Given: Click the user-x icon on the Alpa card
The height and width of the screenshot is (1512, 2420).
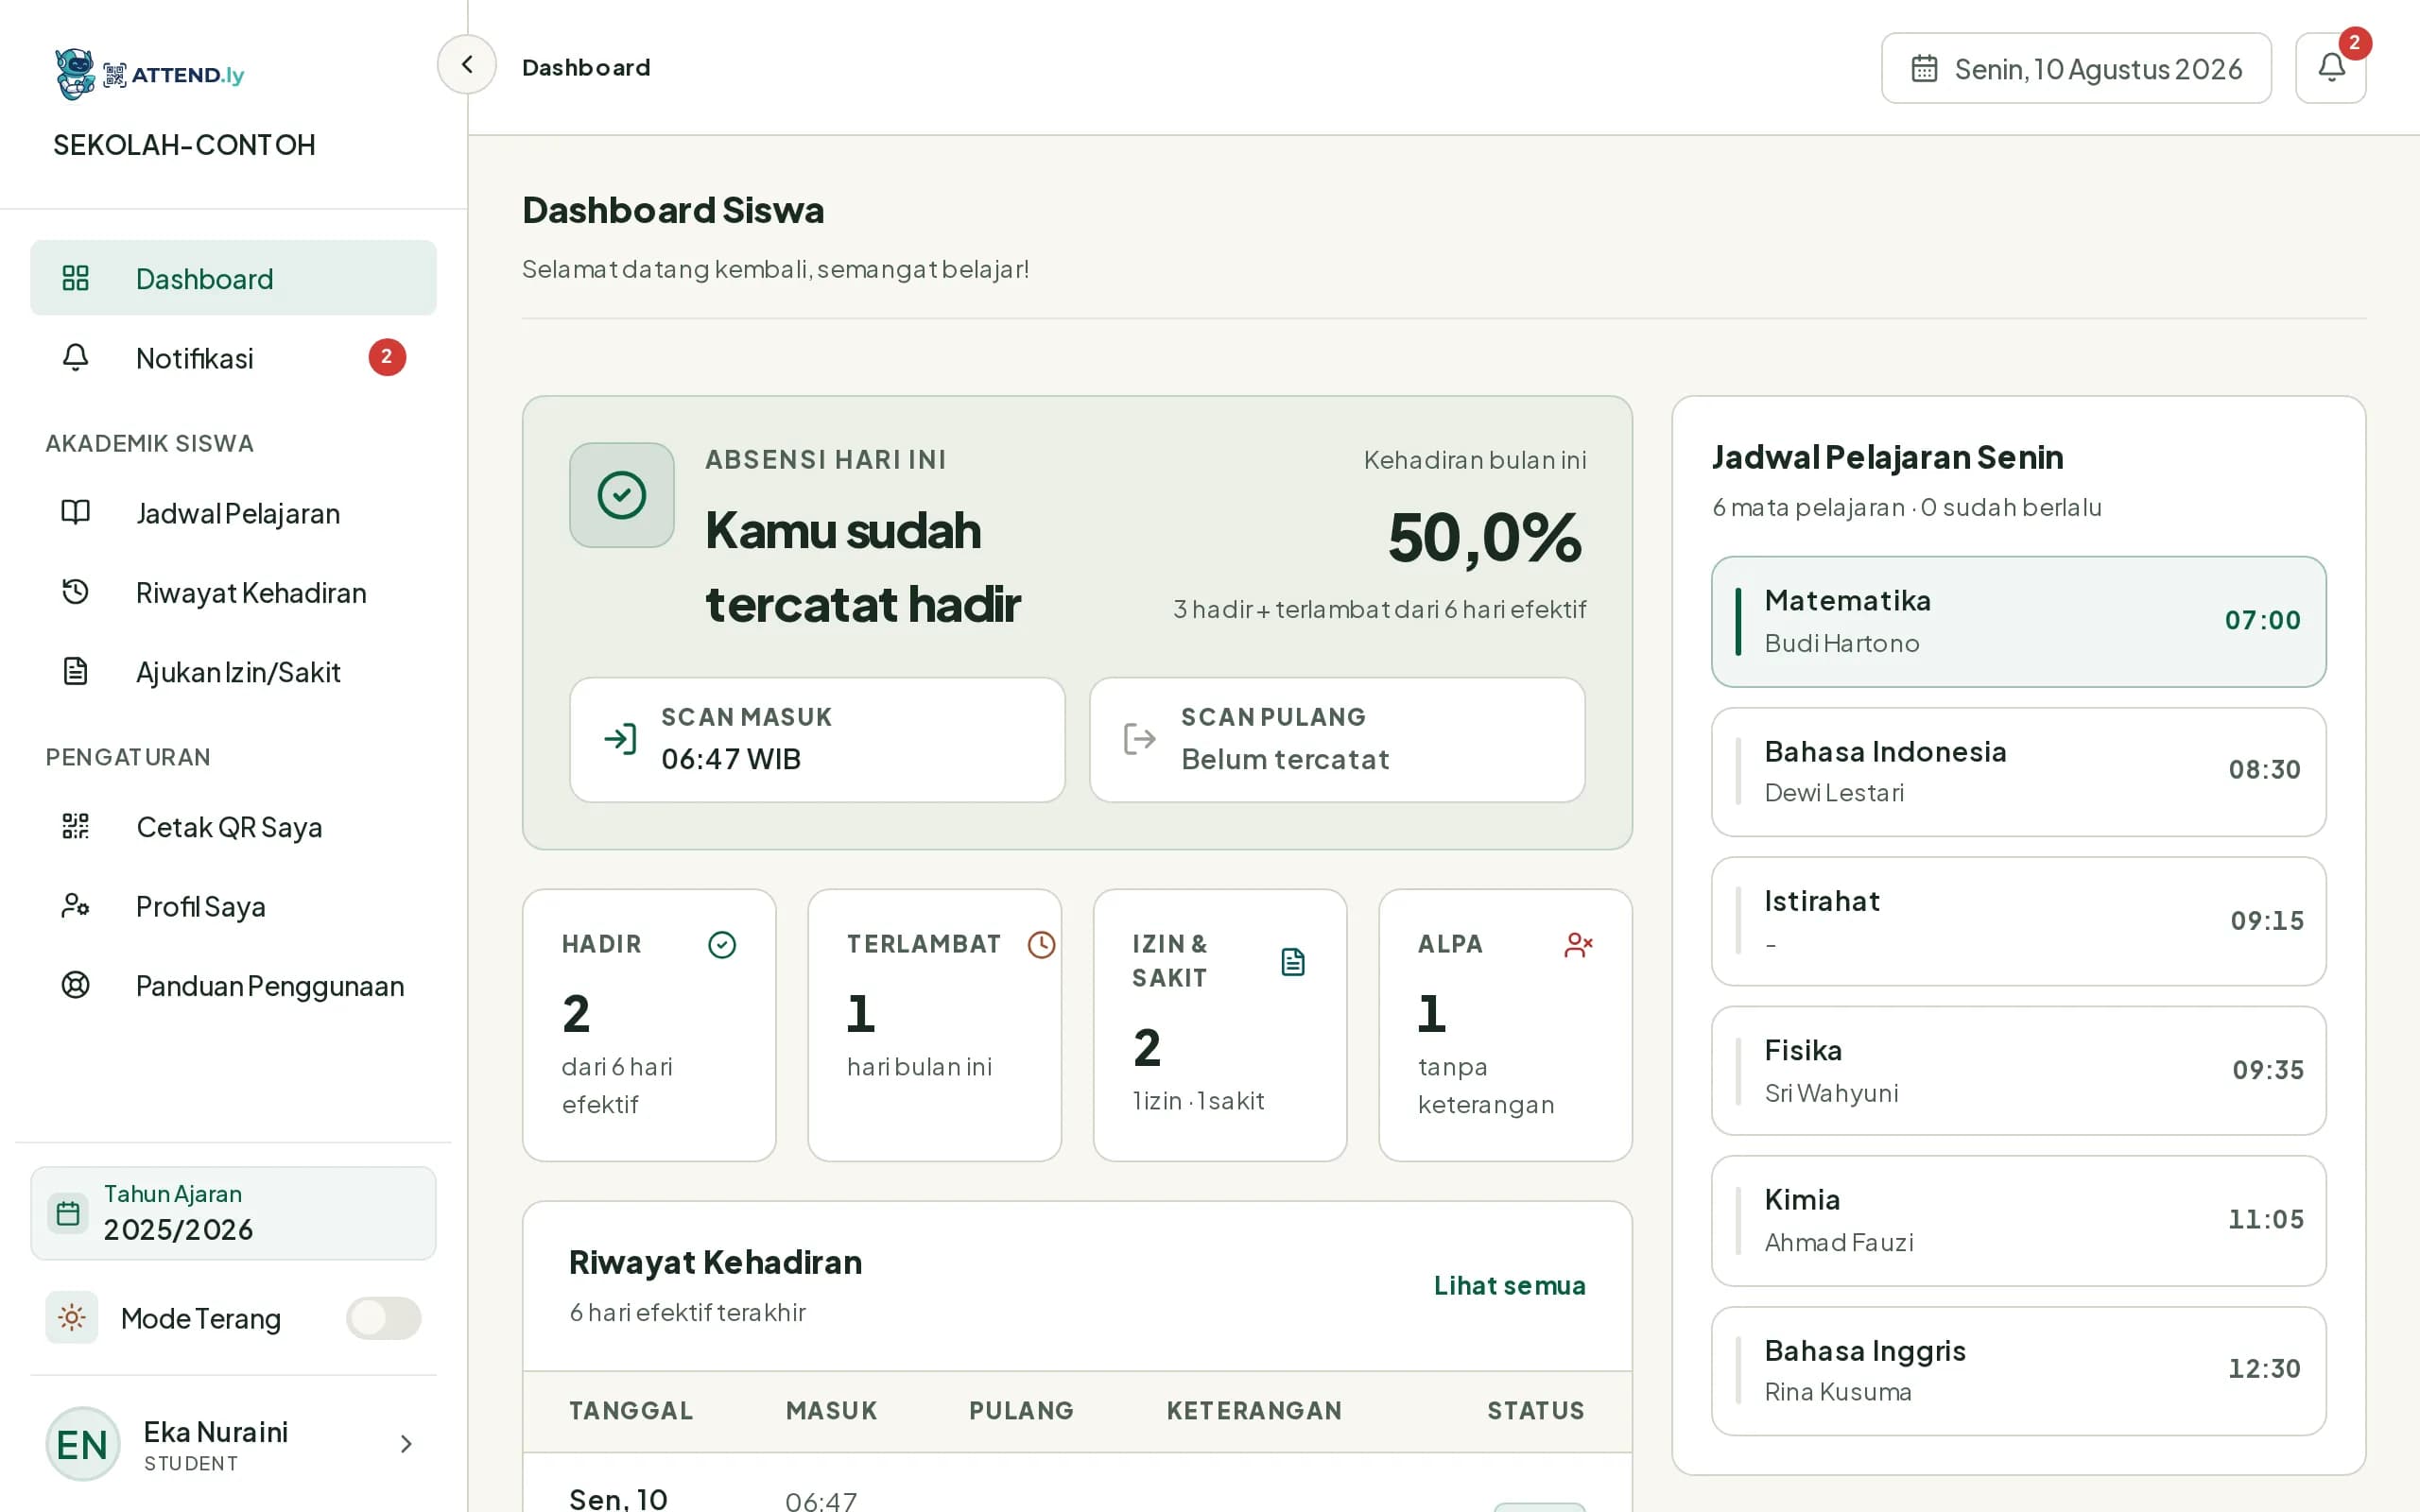Looking at the screenshot, I should pyautogui.click(x=1578, y=945).
